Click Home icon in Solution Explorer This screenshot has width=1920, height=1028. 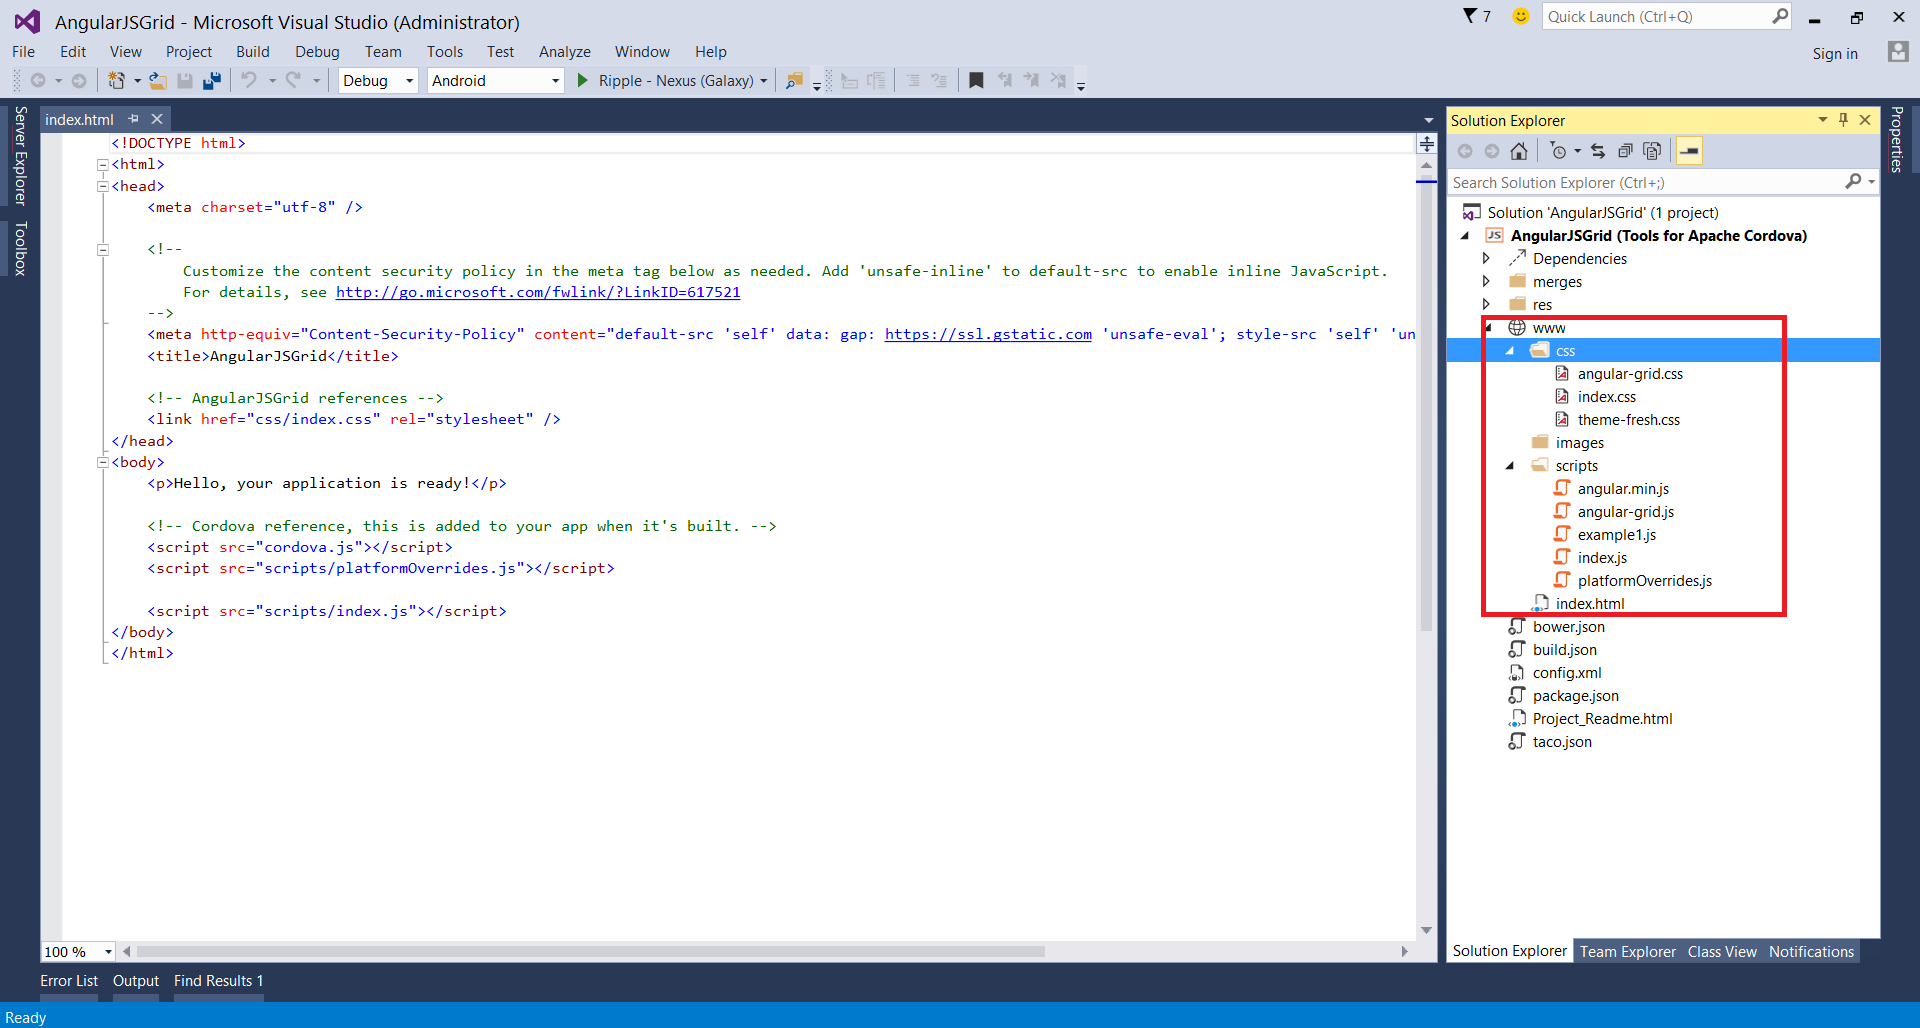tap(1519, 151)
